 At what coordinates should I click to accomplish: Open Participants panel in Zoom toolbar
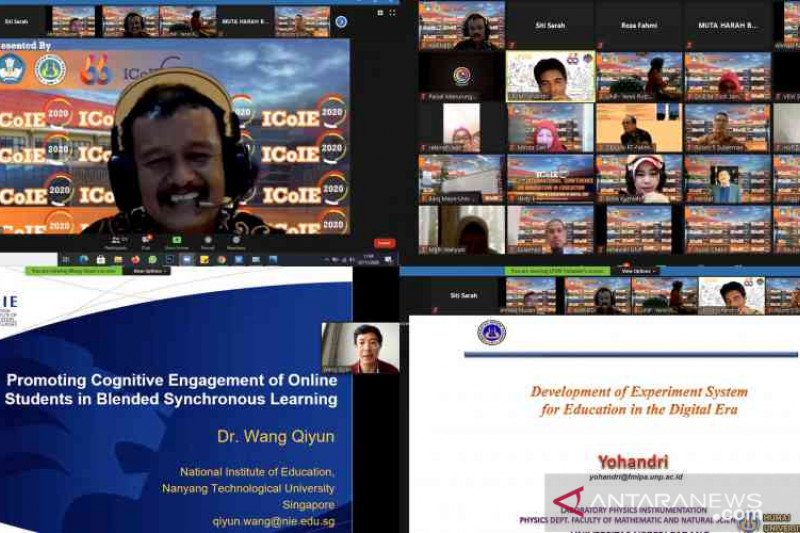pos(116,242)
